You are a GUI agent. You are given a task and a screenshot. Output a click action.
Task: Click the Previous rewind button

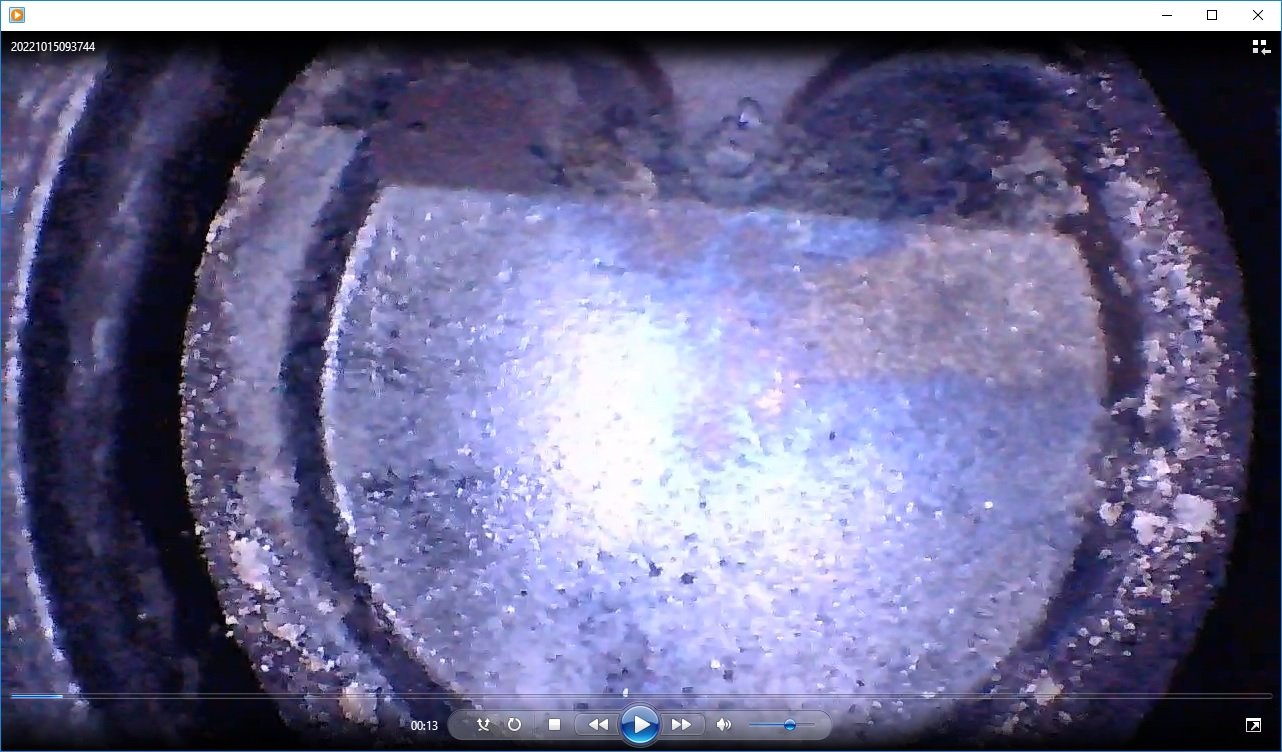[598, 725]
